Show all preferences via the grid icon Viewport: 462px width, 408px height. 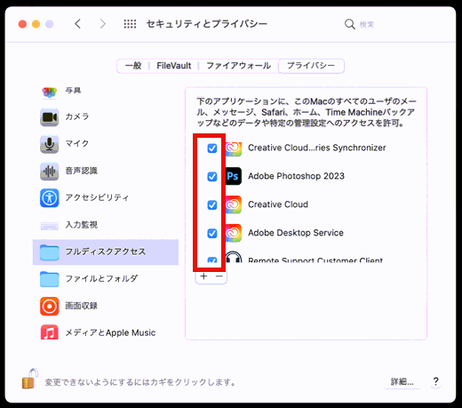pos(130,24)
